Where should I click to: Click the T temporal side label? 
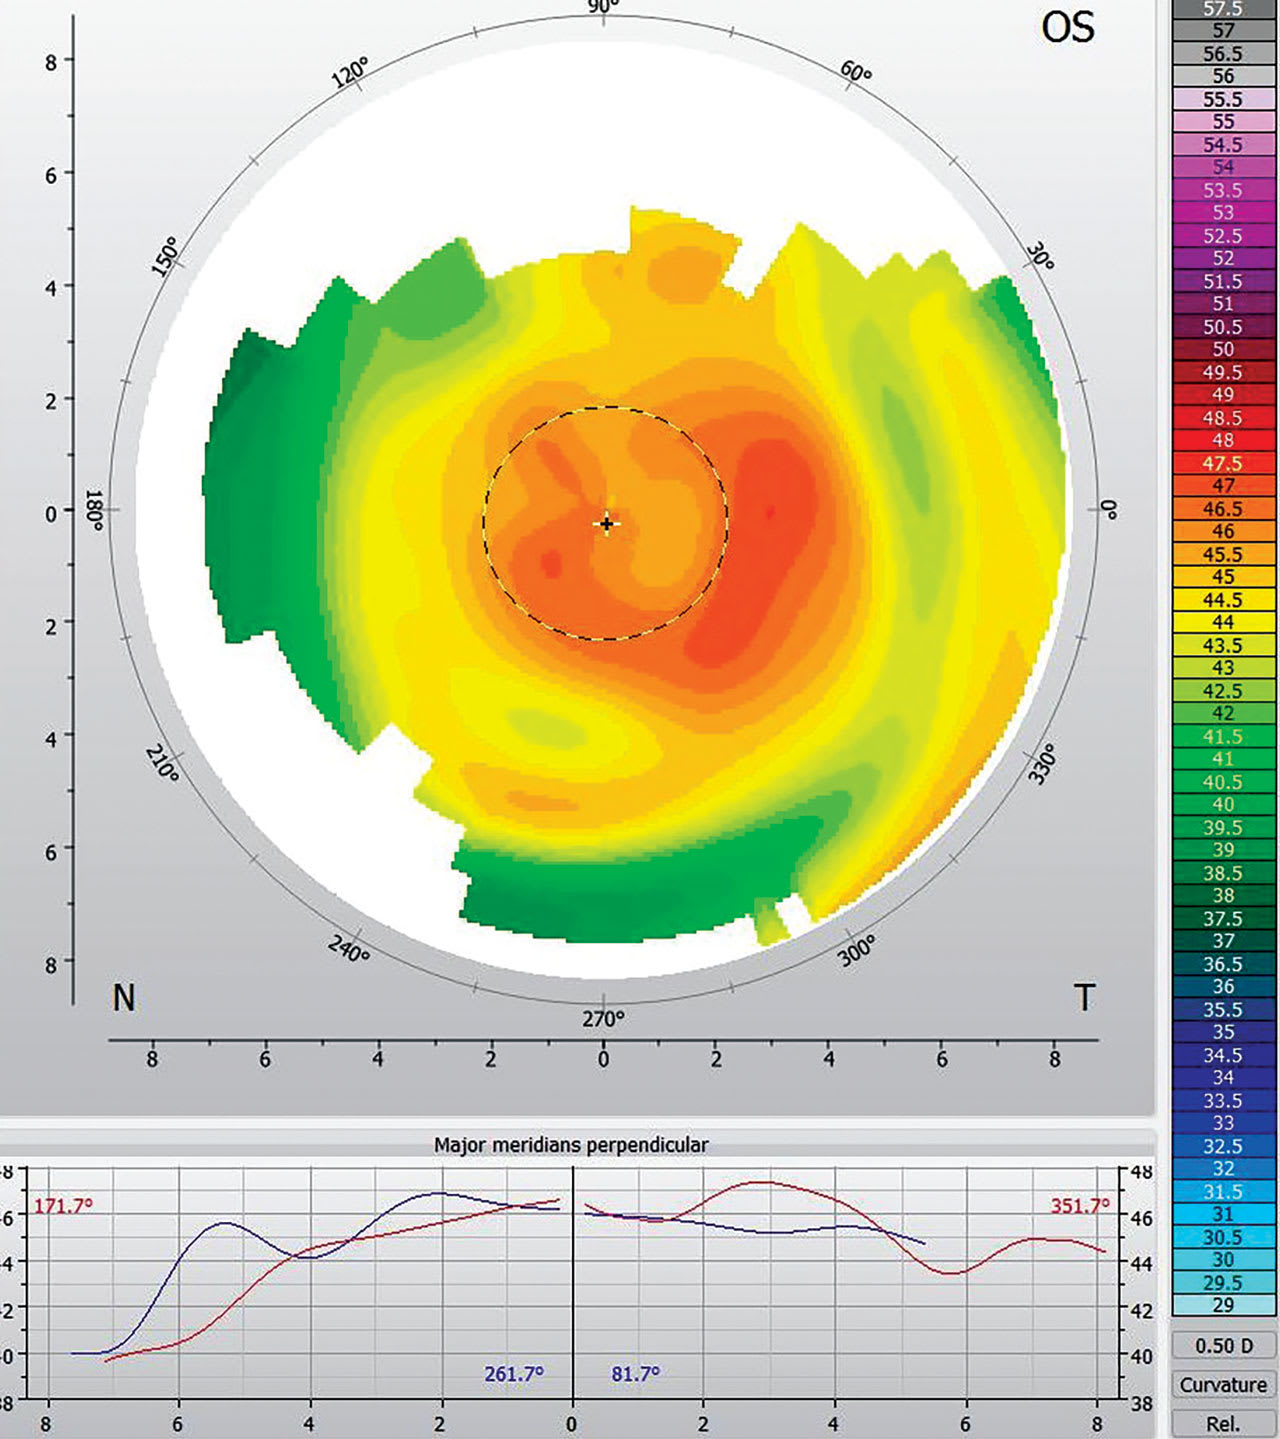coord(1085,998)
